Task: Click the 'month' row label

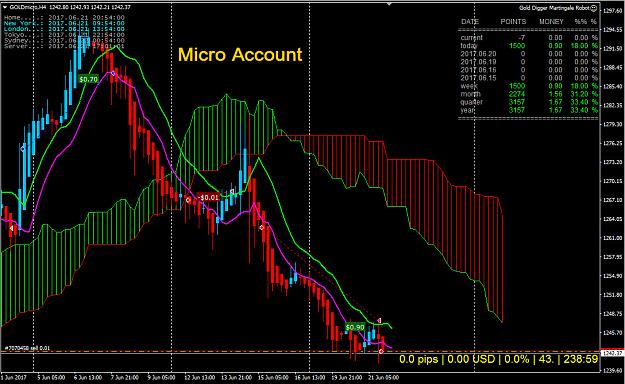Action: click(470, 94)
